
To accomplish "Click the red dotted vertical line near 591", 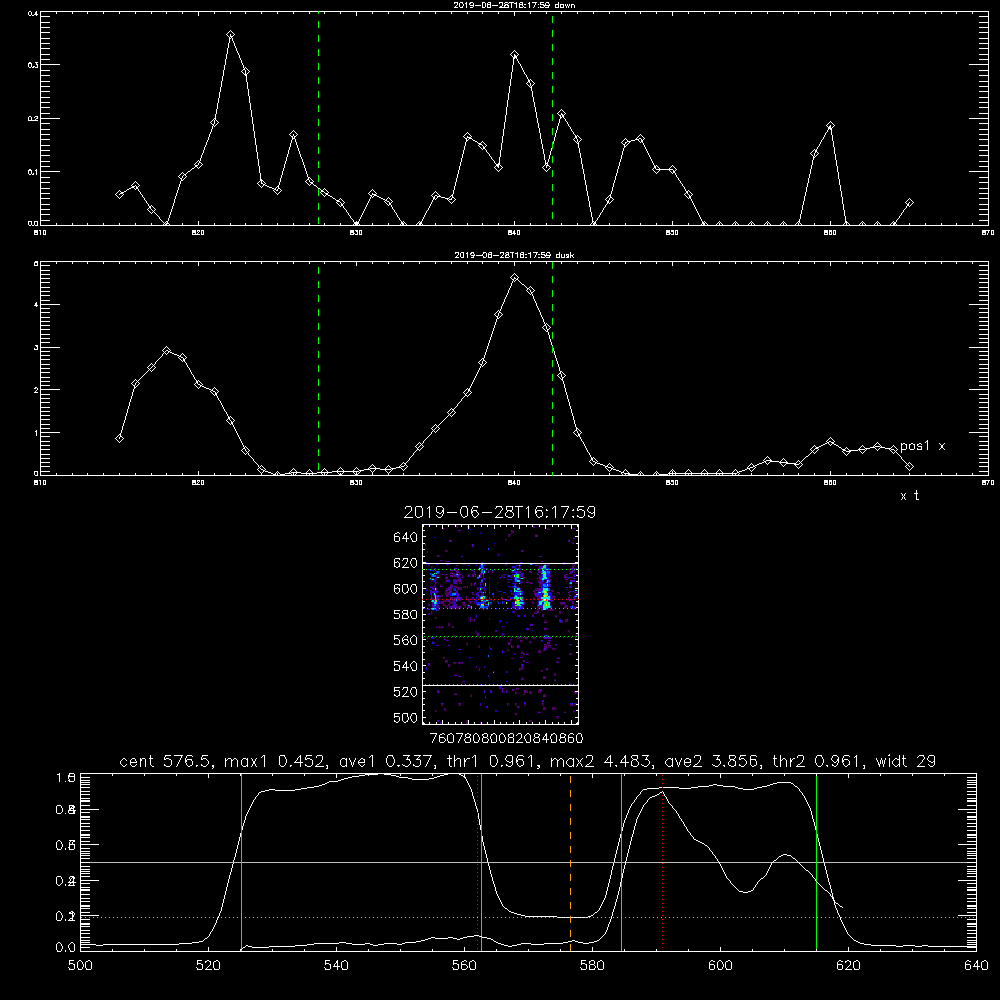I will [x=663, y=862].
